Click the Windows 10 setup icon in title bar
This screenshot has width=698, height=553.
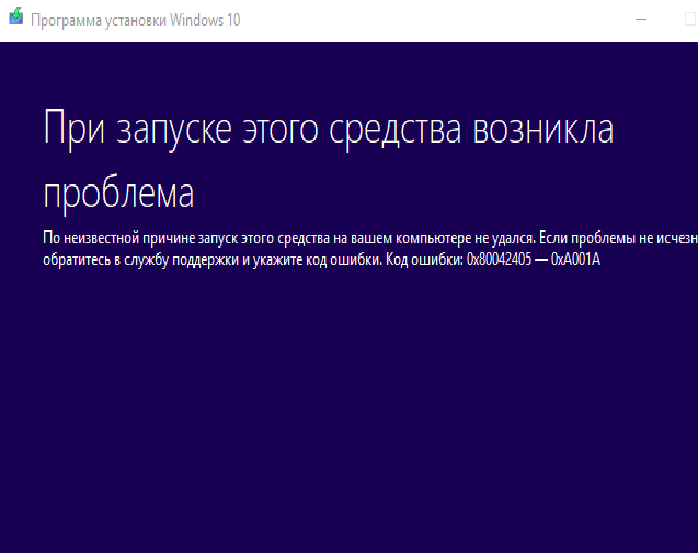click(x=16, y=16)
